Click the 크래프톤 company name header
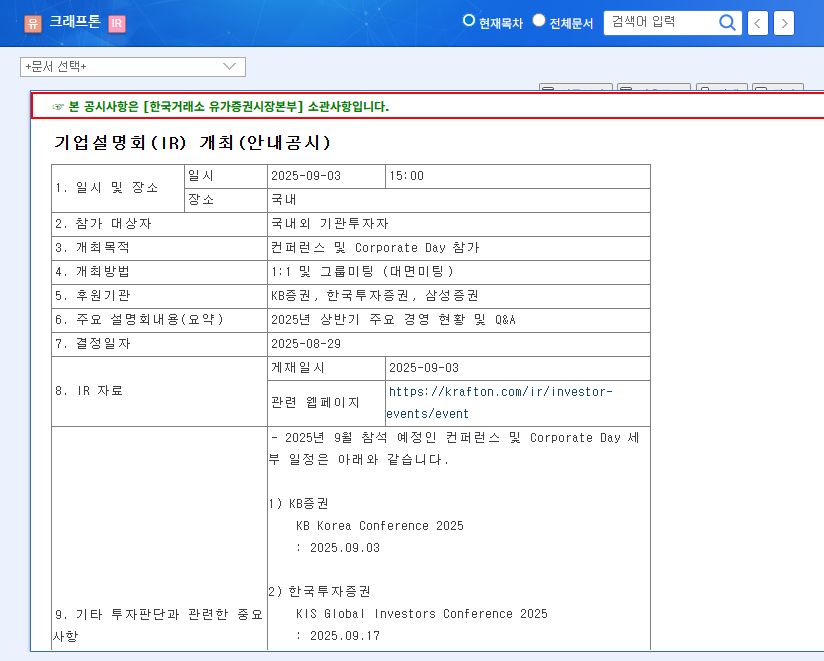The height and width of the screenshot is (661, 824). pos(75,22)
